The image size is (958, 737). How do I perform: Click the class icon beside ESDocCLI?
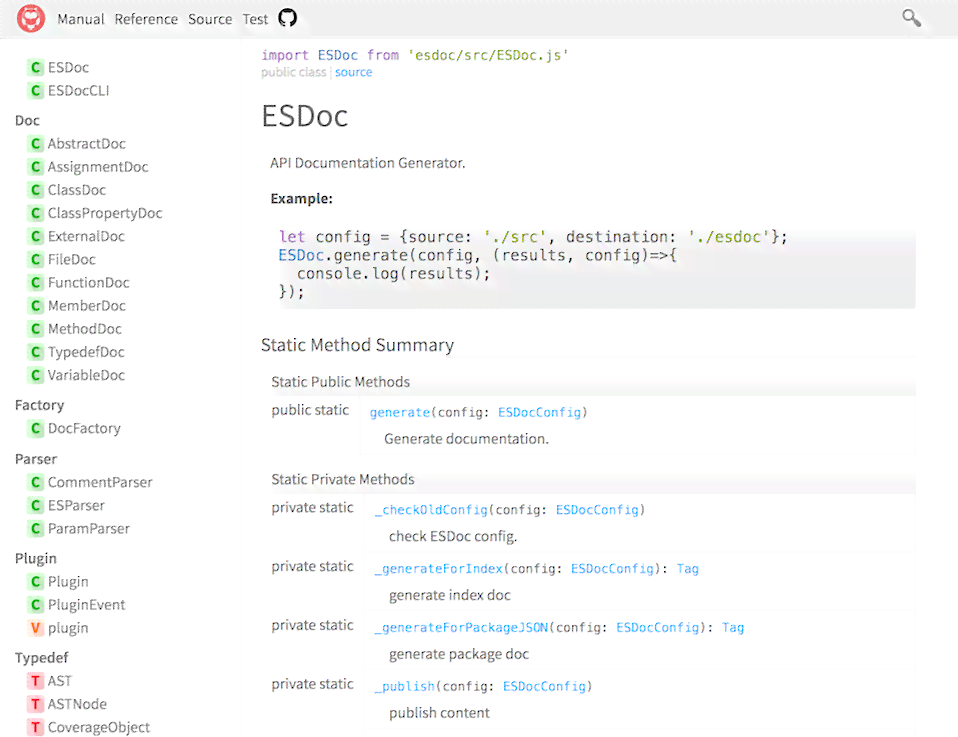35,90
